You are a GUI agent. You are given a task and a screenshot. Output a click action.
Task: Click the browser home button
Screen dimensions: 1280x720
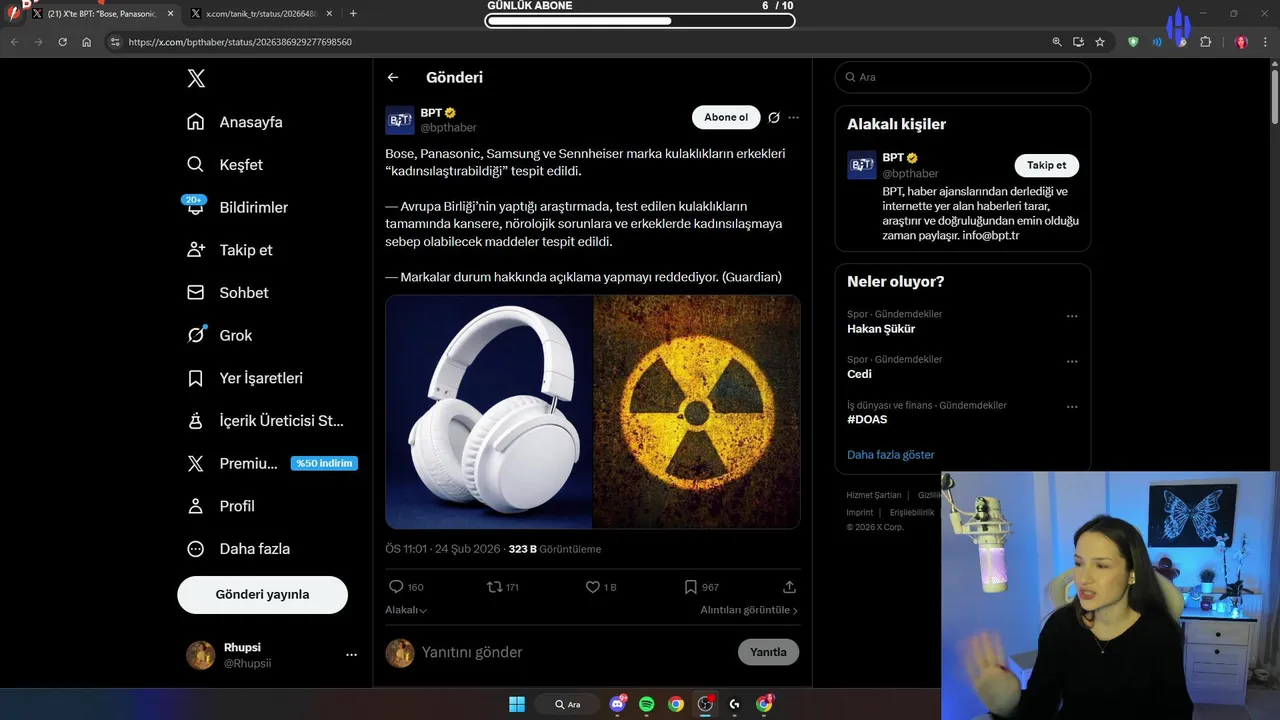point(87,42)
